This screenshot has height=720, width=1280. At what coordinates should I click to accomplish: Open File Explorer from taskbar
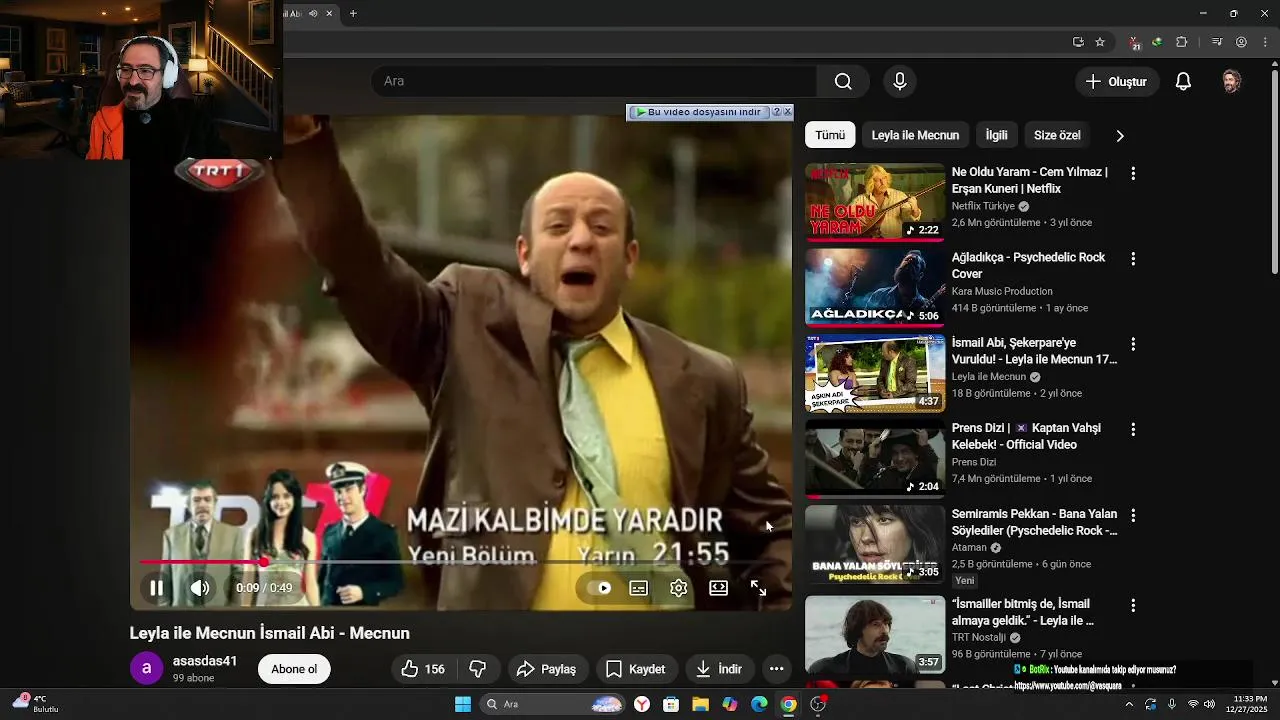(x=700, y=704)
